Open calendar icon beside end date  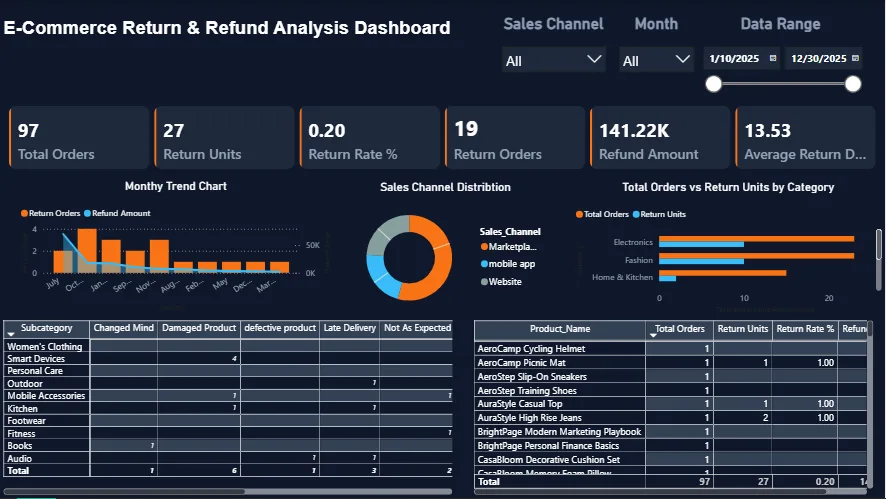coord(855,58)
